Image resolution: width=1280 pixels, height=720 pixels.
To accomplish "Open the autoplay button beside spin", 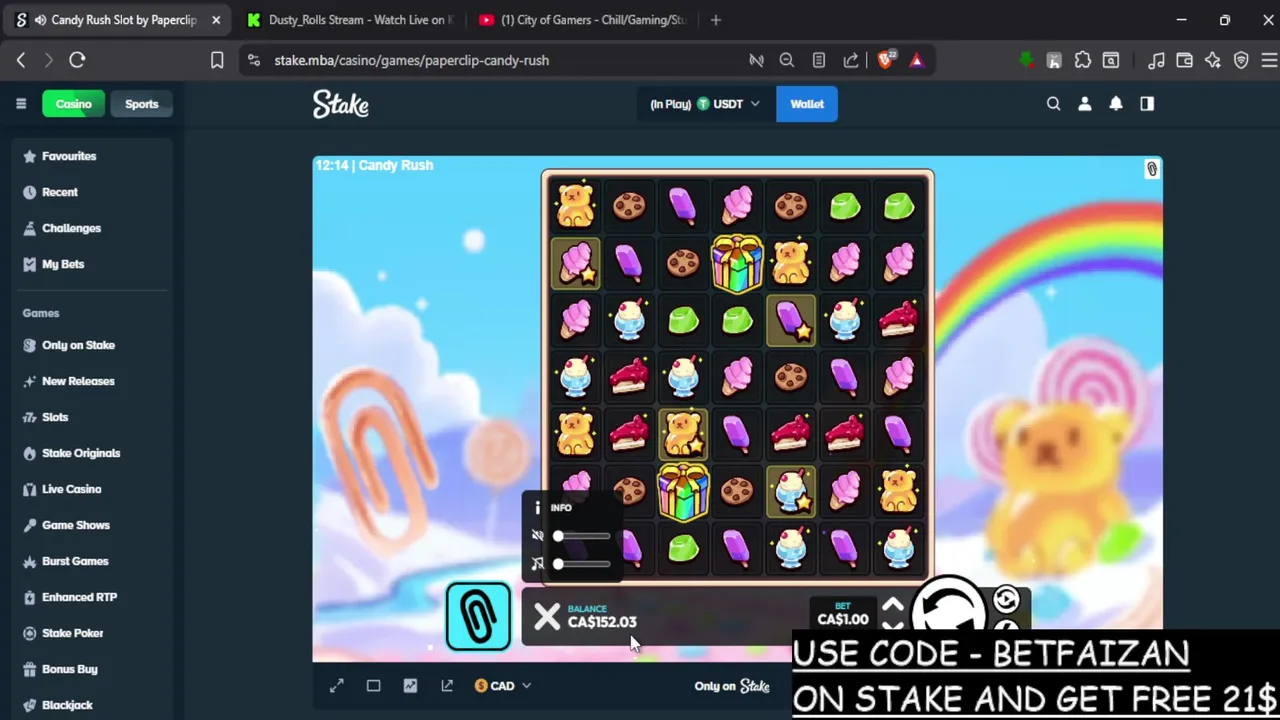I will pyautogui.click(x=1006, y=600).
